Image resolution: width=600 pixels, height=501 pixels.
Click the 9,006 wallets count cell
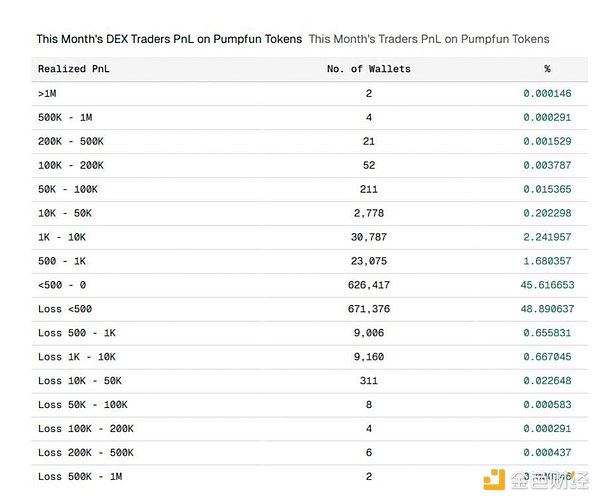[368, 333]
